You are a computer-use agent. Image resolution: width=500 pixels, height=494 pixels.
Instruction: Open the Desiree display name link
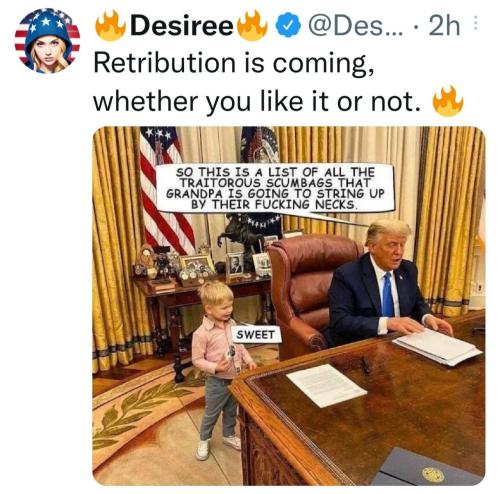point(182,26)
